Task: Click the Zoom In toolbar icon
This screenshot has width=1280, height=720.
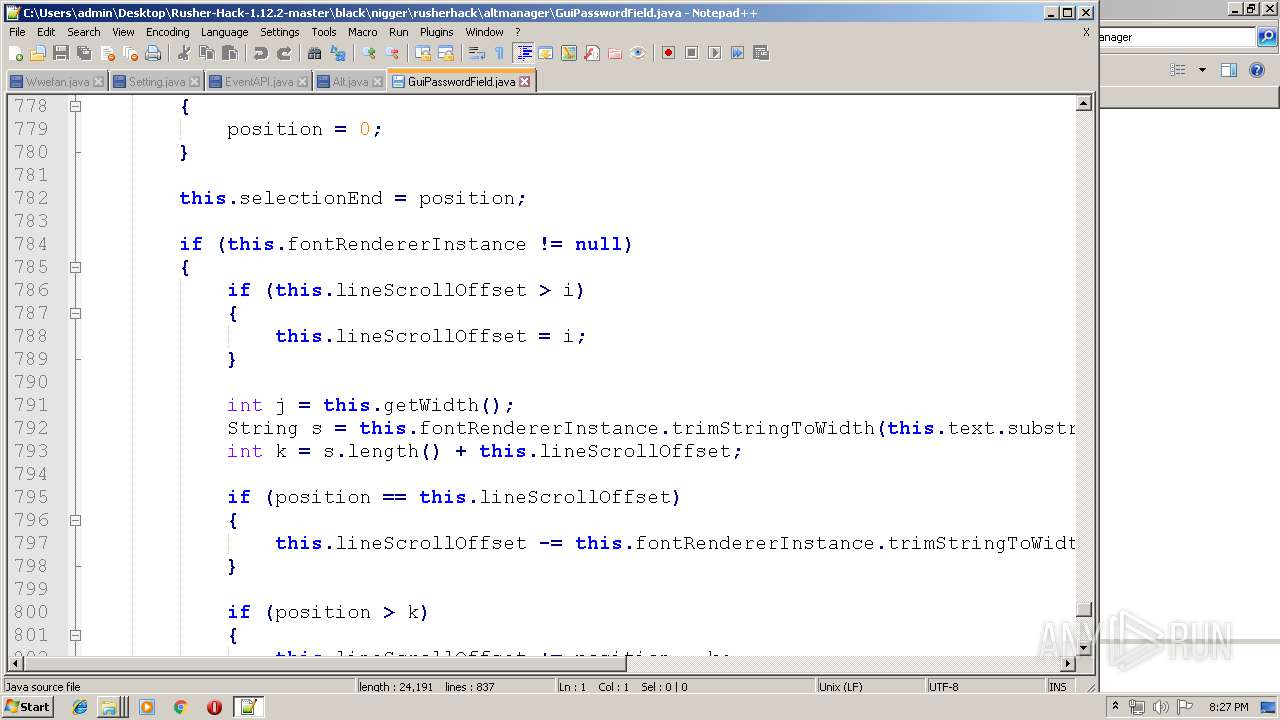Action: click(x=369, y=53)
